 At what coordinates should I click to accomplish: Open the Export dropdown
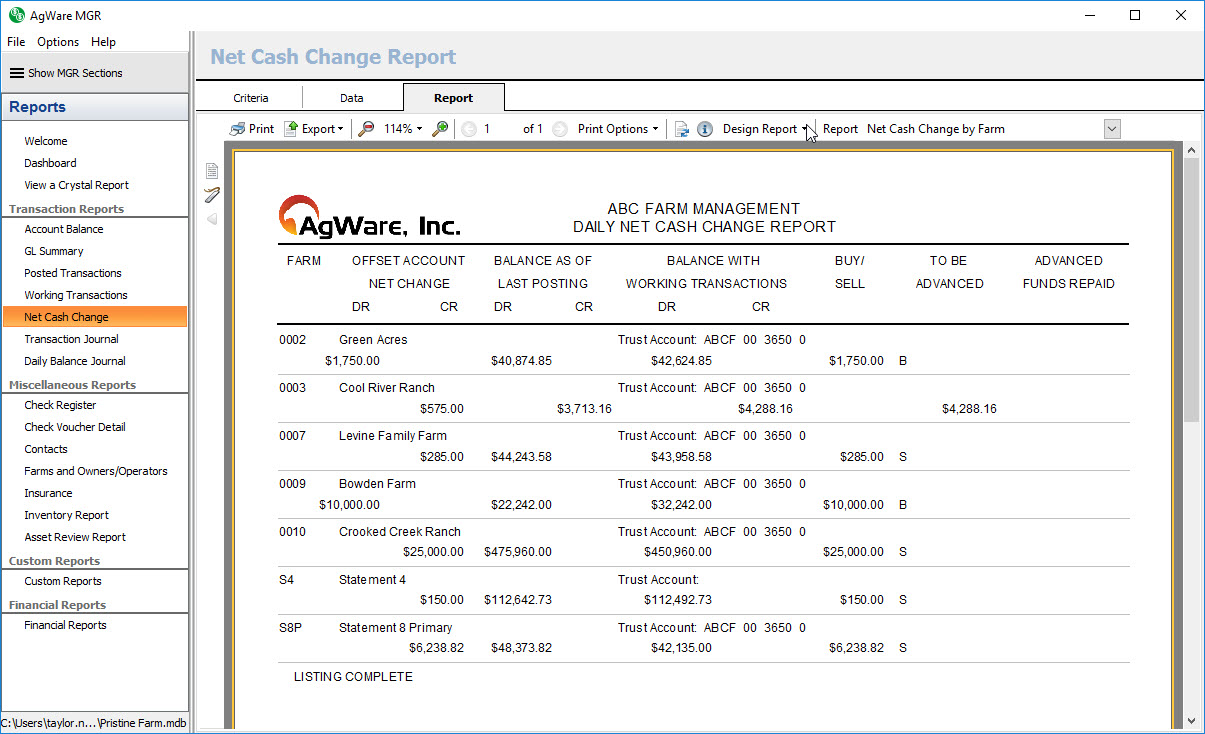314,129
